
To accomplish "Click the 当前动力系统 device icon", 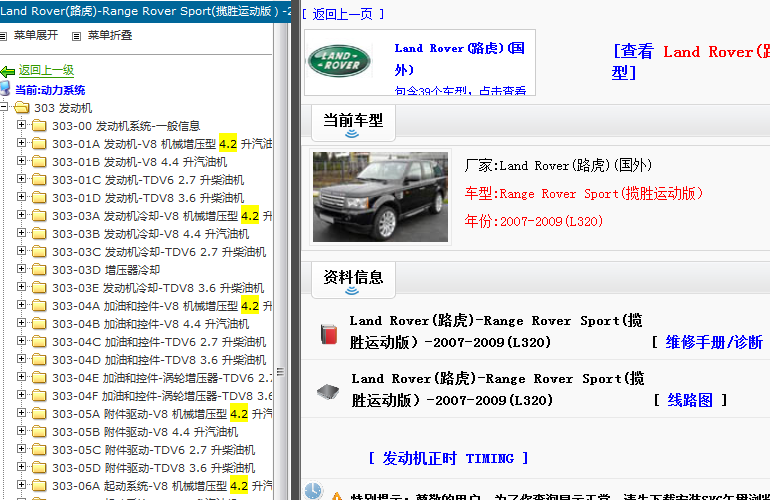I will click(5, 89).
